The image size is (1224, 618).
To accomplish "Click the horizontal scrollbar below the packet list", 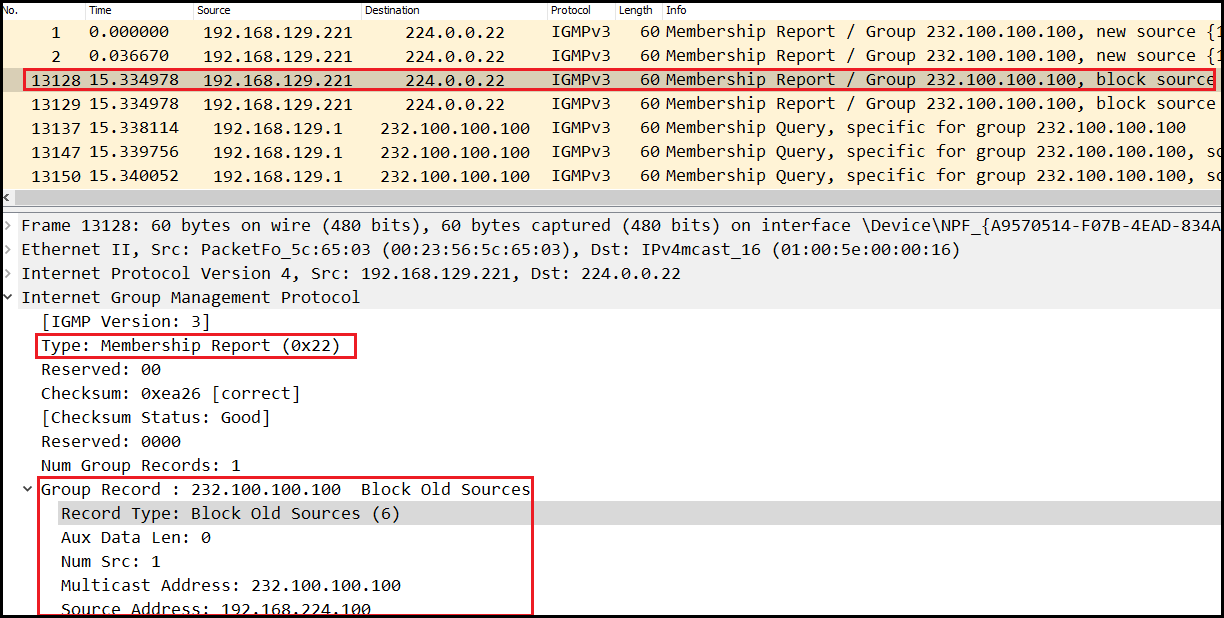I will [600, 197].
